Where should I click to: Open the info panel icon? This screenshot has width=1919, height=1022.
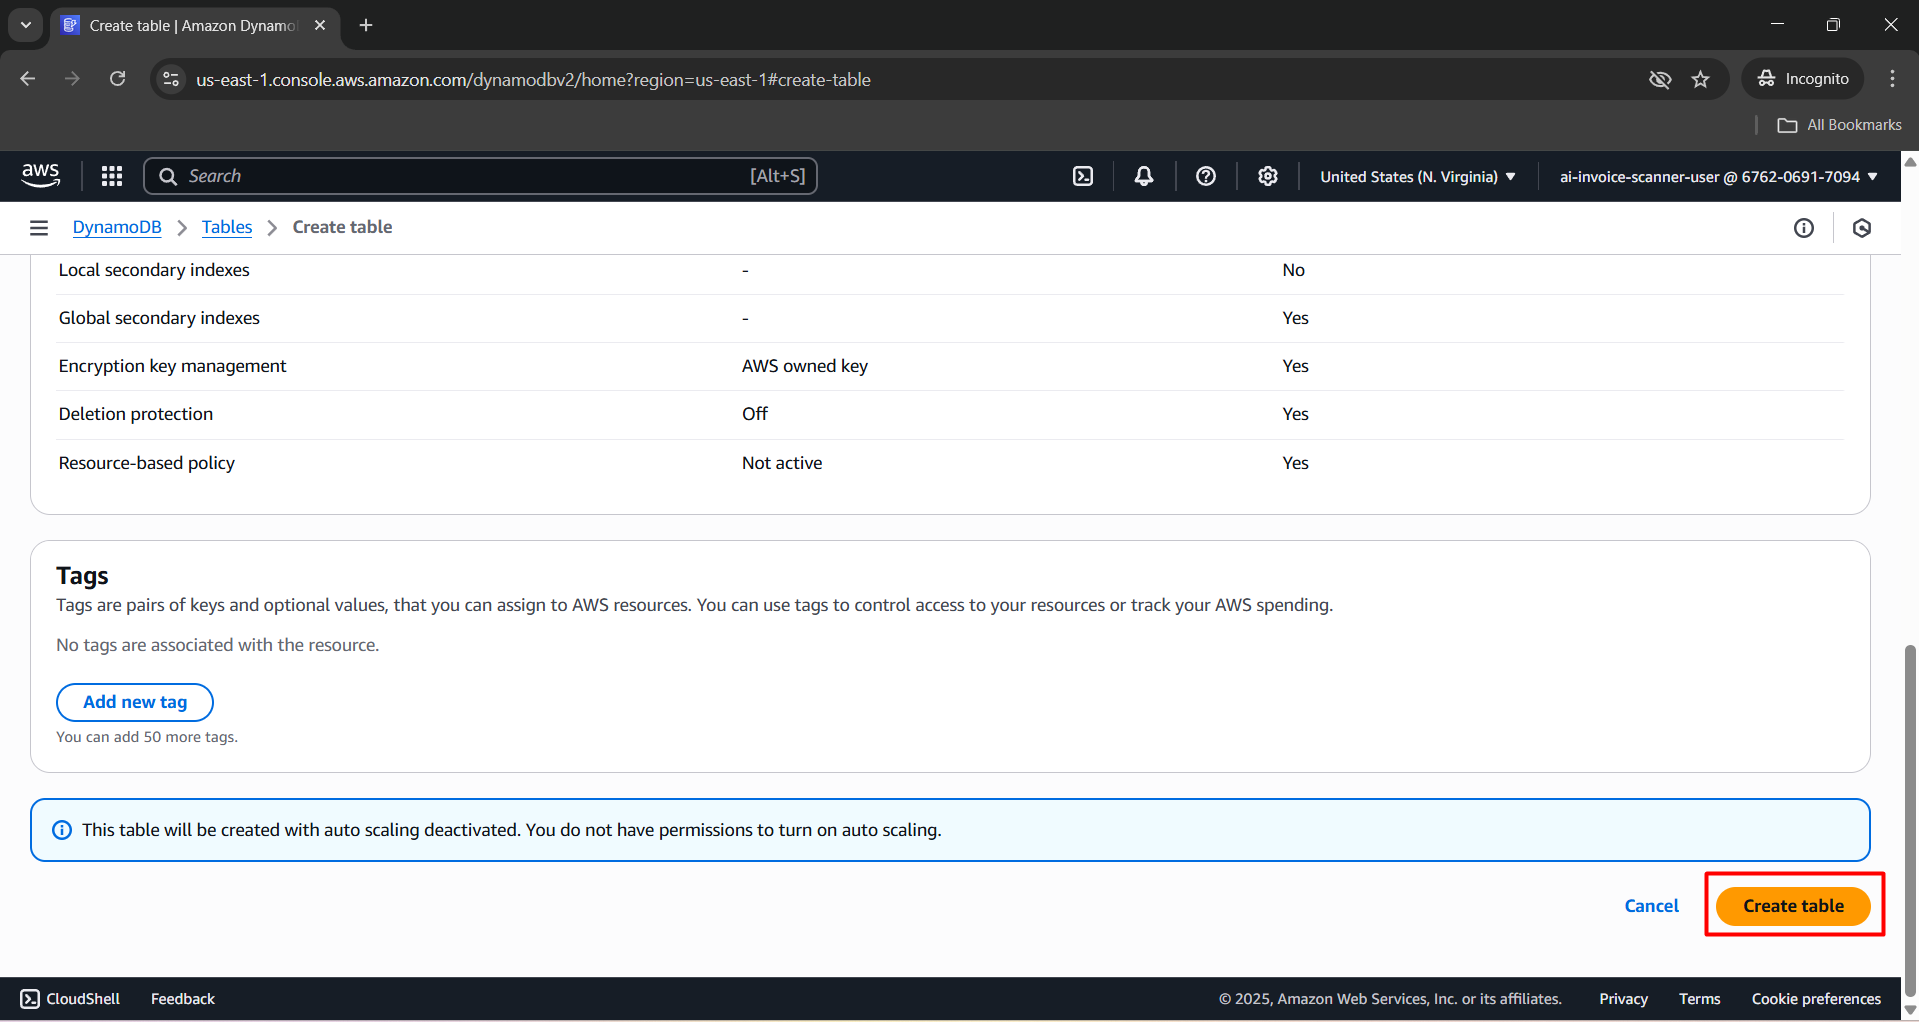1803,228
